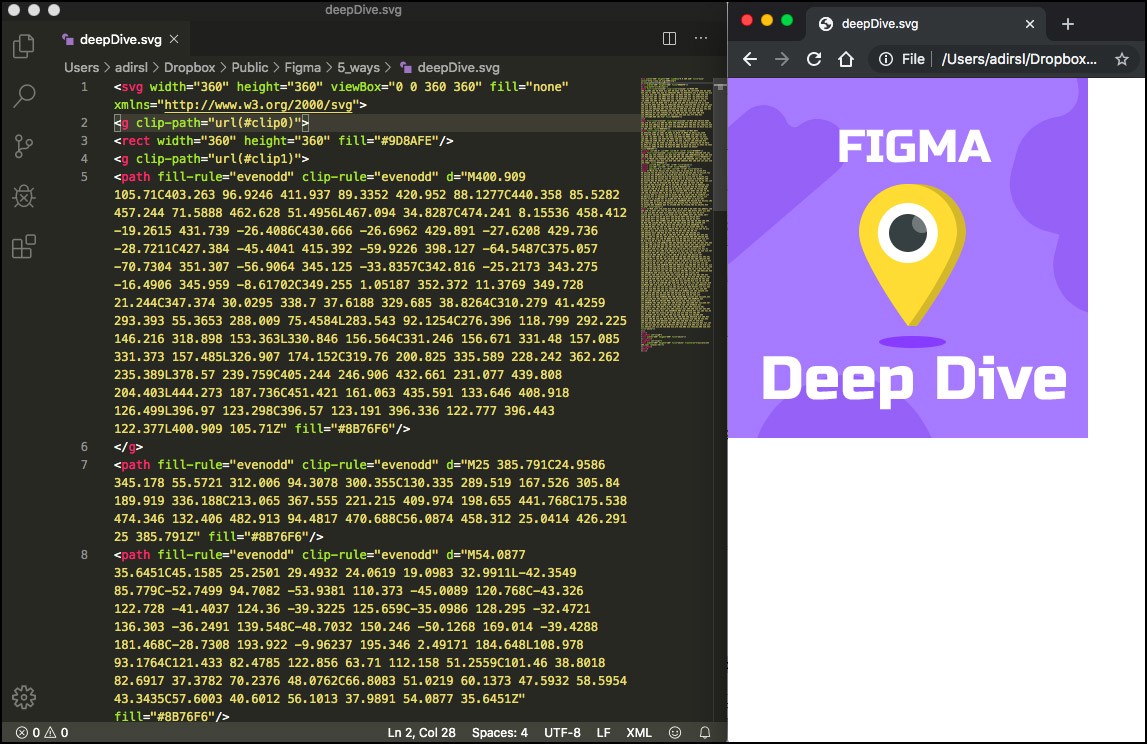Click the browser home icon
This screenshot has width=1147, height=744.
[x=845, y=60]
